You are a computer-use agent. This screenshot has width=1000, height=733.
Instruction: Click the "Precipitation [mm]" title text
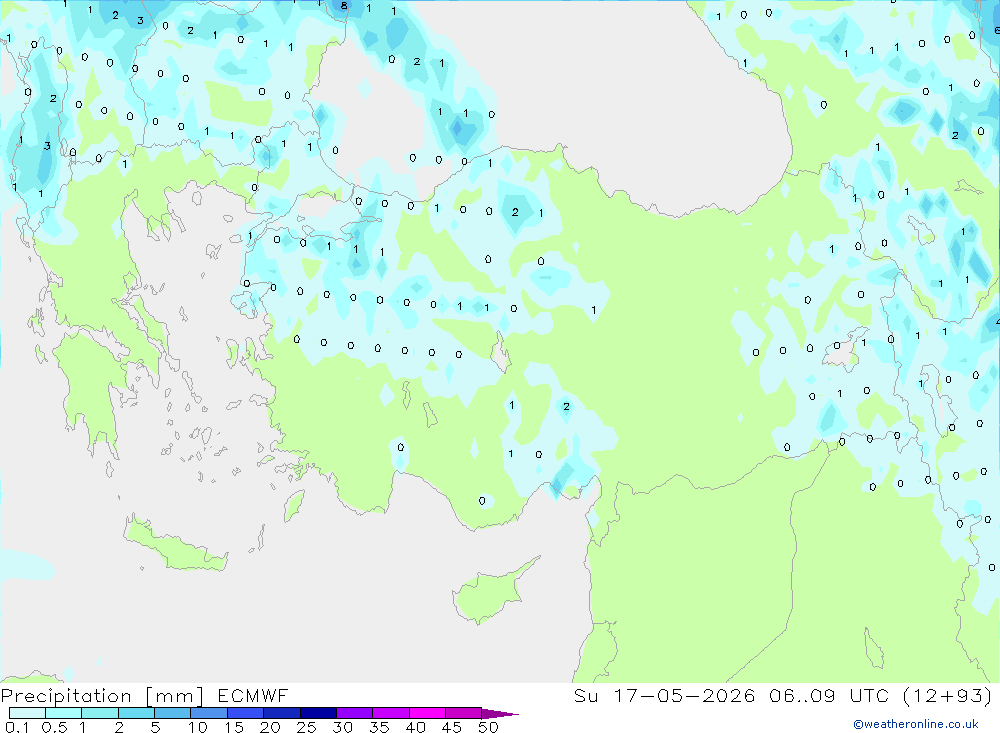(x=102, y=696)
